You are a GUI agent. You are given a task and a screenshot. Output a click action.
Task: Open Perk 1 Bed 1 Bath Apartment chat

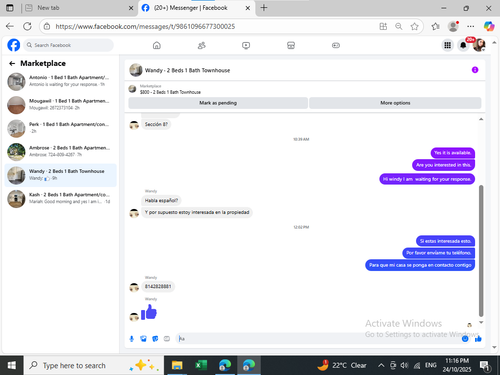point(61,128)
